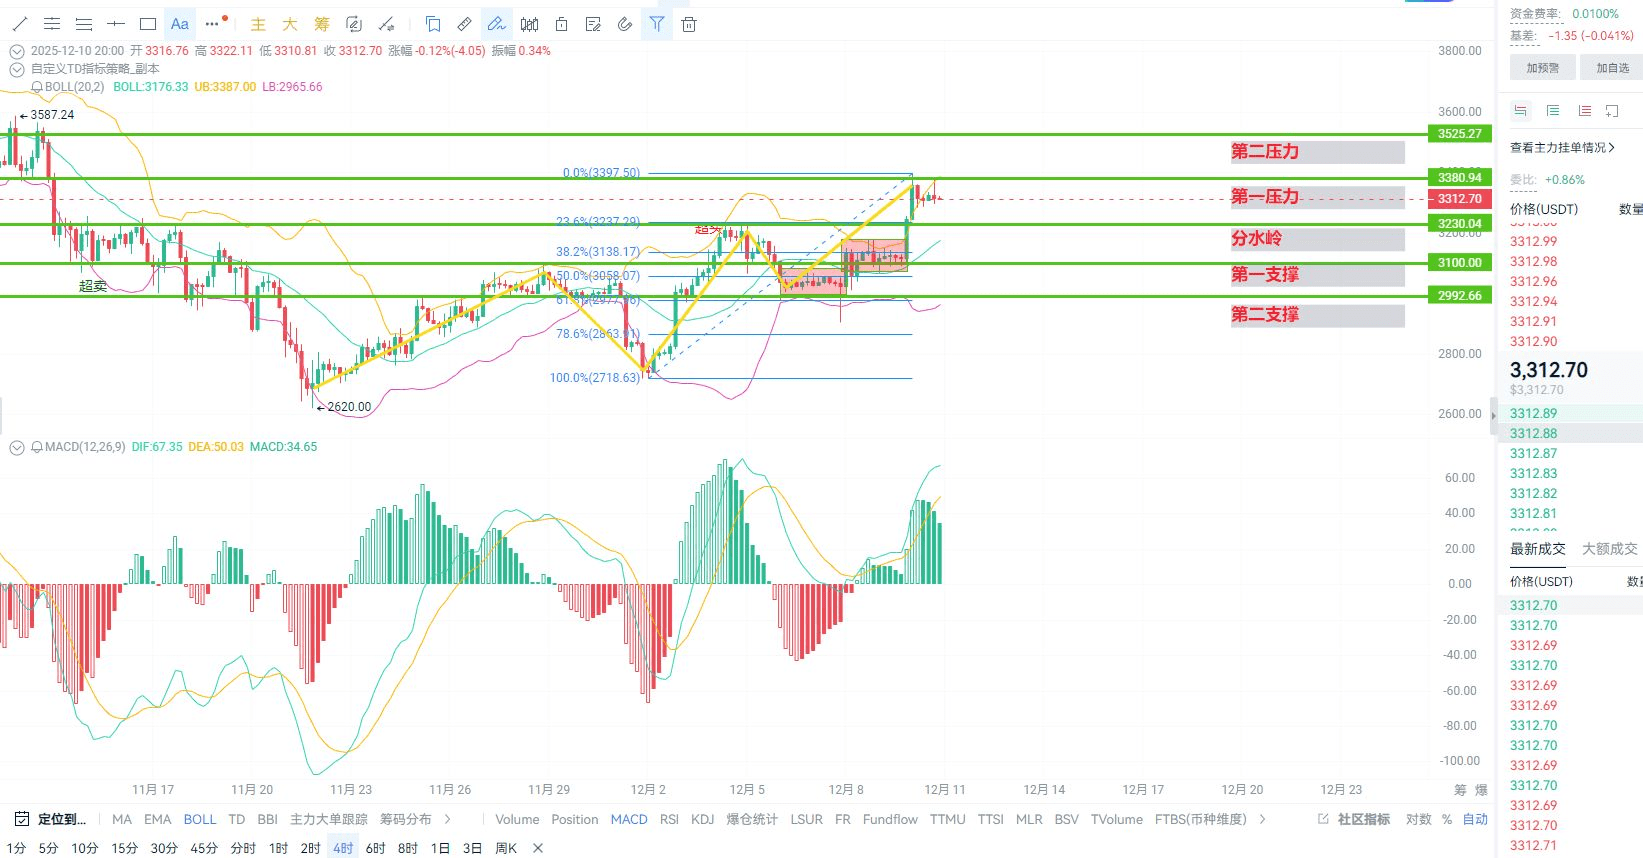Collapse the OHLC info row chevron
The image size is (1643, 858).
coord(17,51)
